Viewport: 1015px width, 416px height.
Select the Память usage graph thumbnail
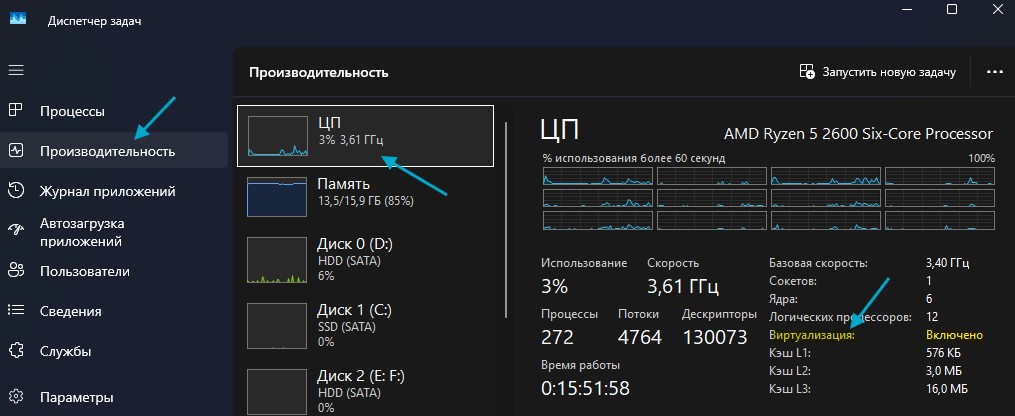(277, 197)
